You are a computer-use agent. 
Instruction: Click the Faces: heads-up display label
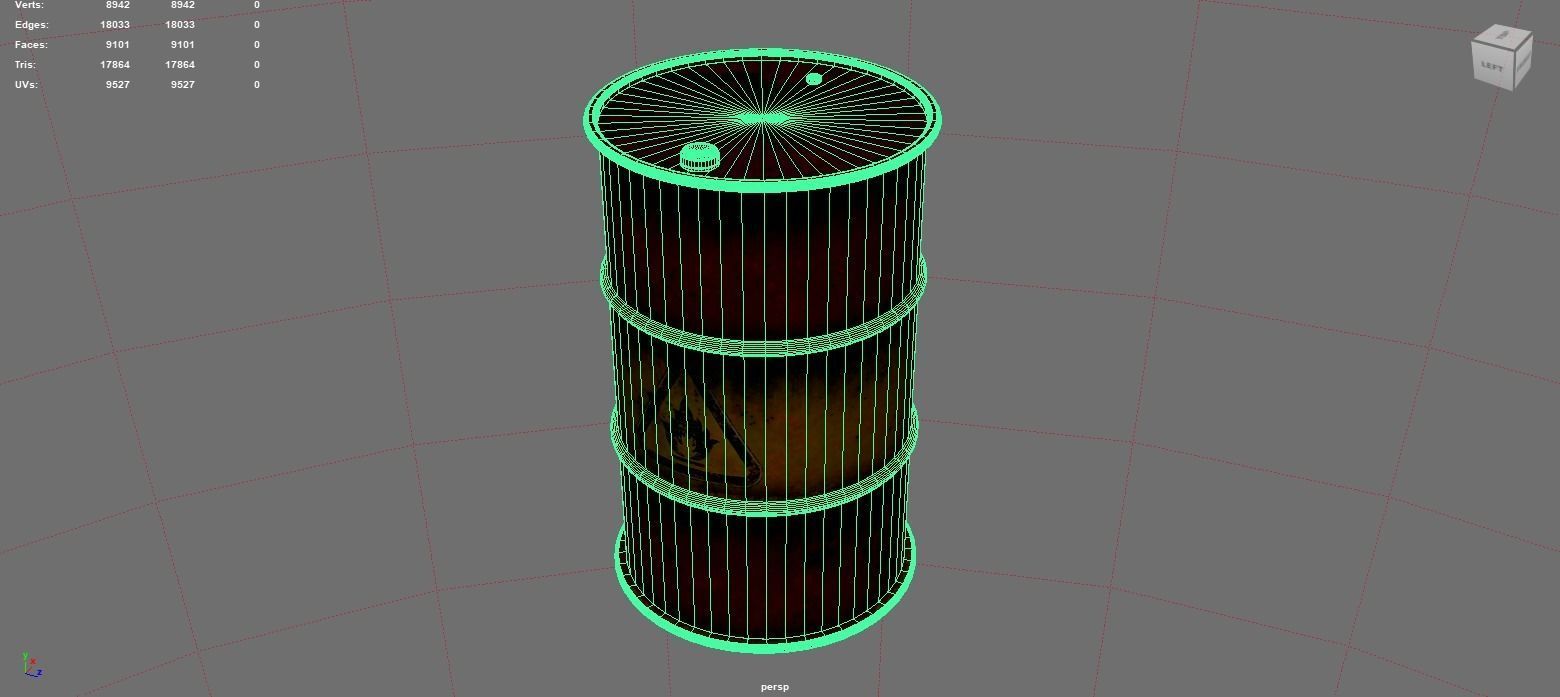click(31, 44)
